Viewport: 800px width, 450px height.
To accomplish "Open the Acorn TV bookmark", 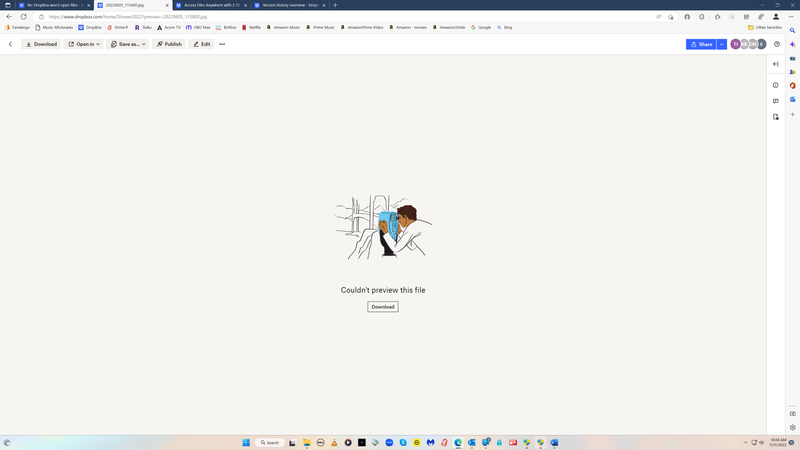I will pos(169,28).
